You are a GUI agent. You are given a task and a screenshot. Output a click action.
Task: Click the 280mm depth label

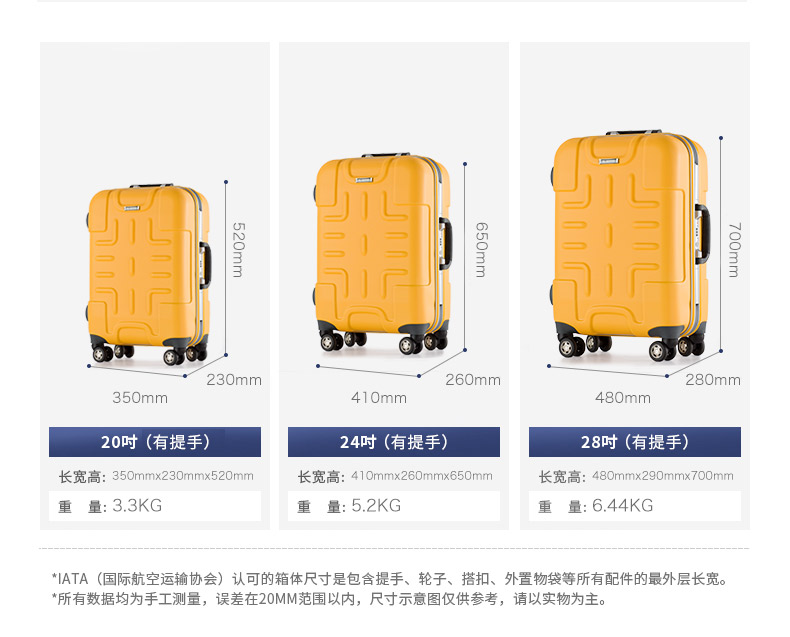click(713, 379)
